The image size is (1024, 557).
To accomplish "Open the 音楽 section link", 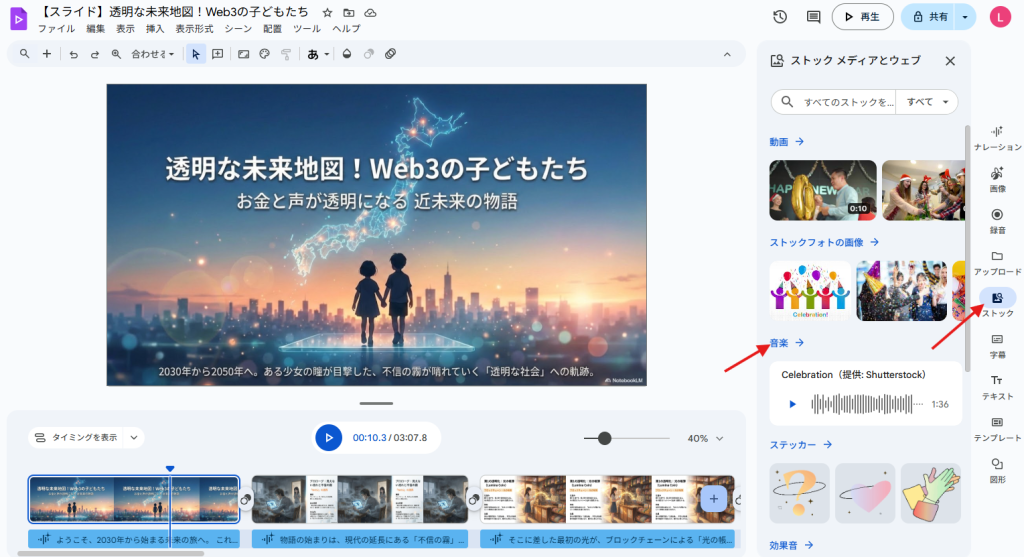I will coord(787,343).
